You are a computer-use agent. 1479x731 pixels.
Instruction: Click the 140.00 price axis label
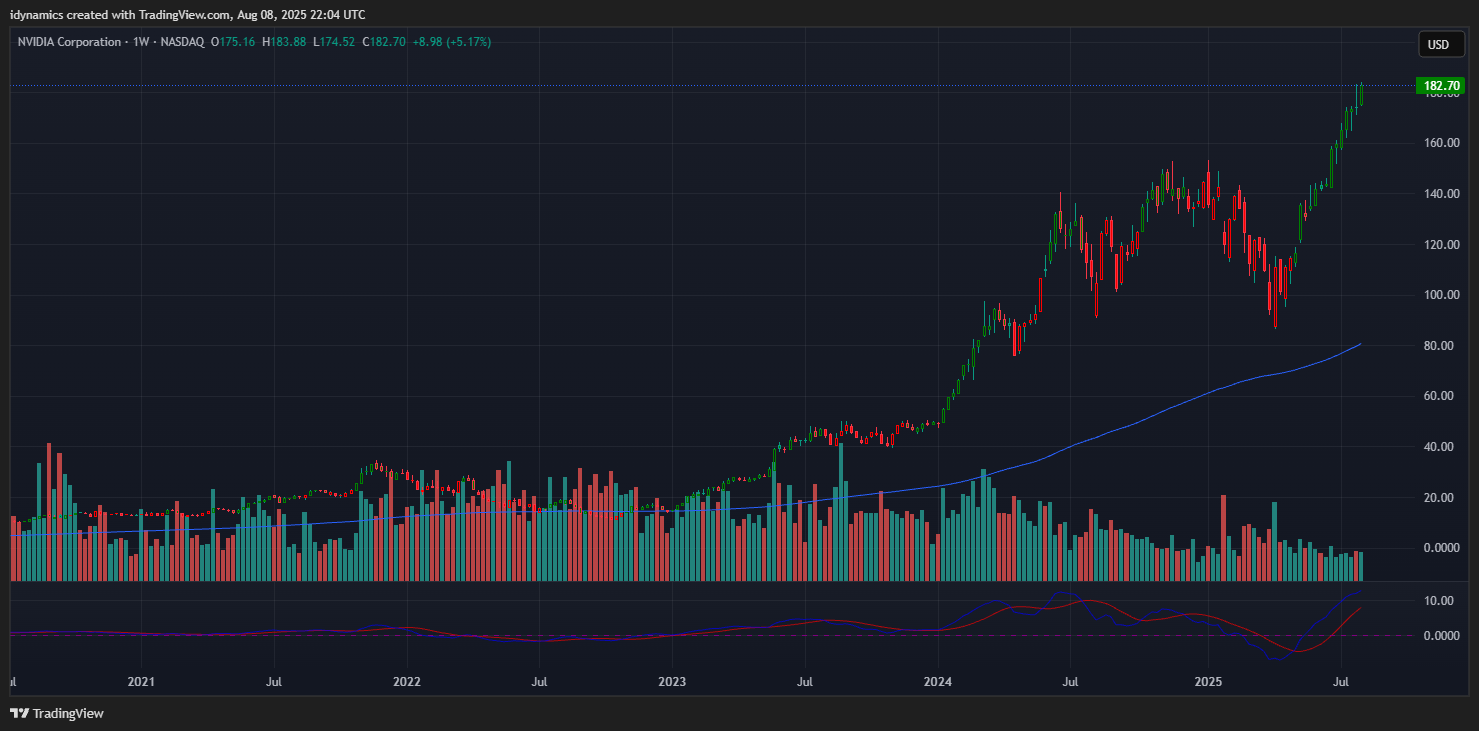pyautogui.click(x=1443, y=194)
